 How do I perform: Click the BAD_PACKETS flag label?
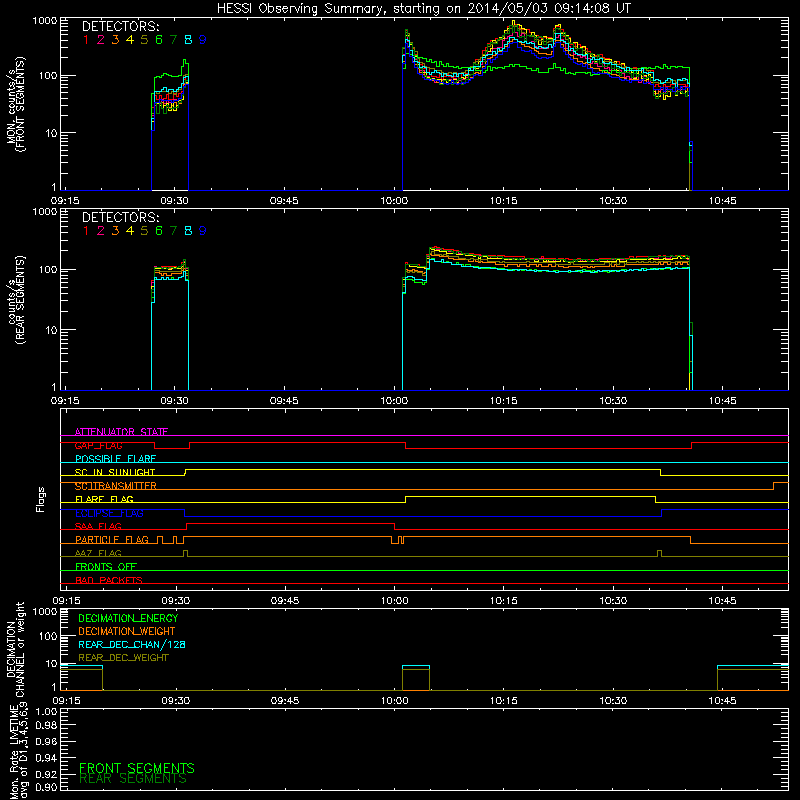(x=109, y=580)
